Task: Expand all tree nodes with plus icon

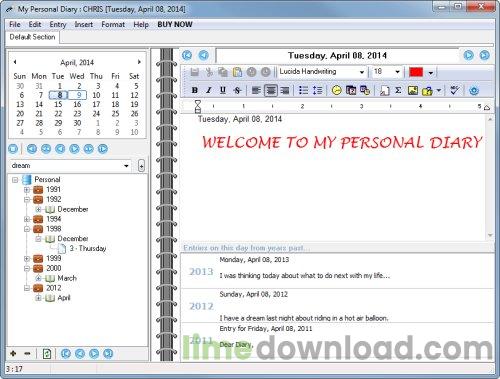Action: (x=13, y=353)
